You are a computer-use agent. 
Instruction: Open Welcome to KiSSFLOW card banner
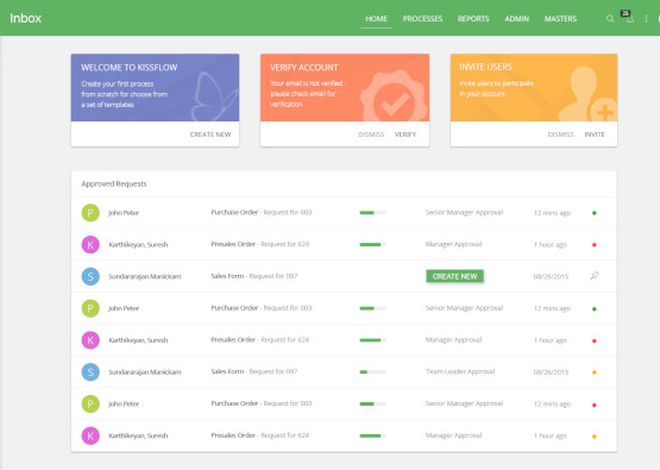coord(155,88)
